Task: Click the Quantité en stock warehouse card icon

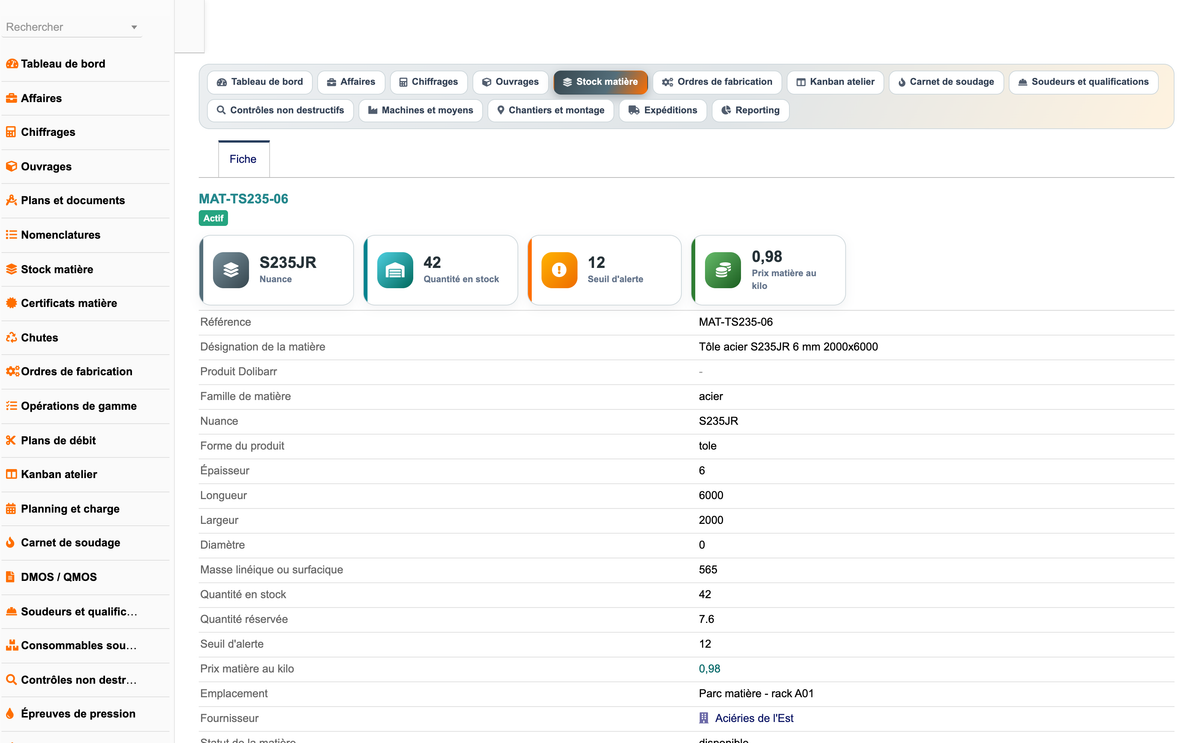Action: click(x=395, y=270)
